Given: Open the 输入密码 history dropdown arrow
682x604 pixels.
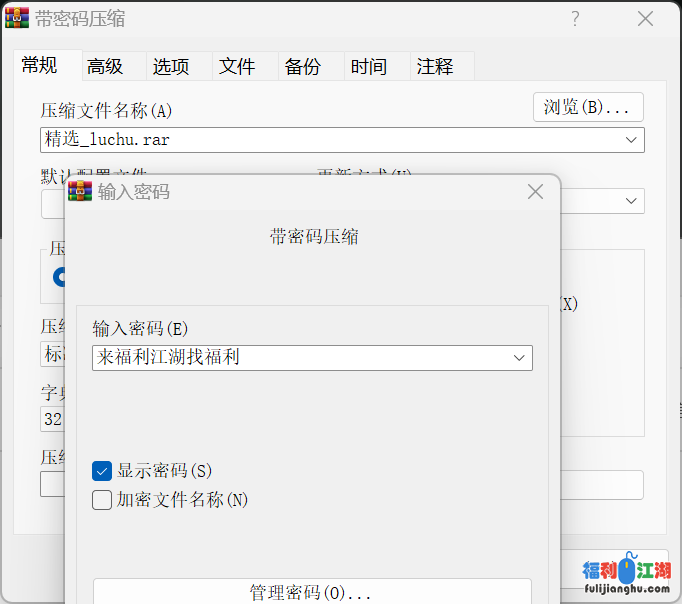Looking at the screenshot, I should pos(519,358).
